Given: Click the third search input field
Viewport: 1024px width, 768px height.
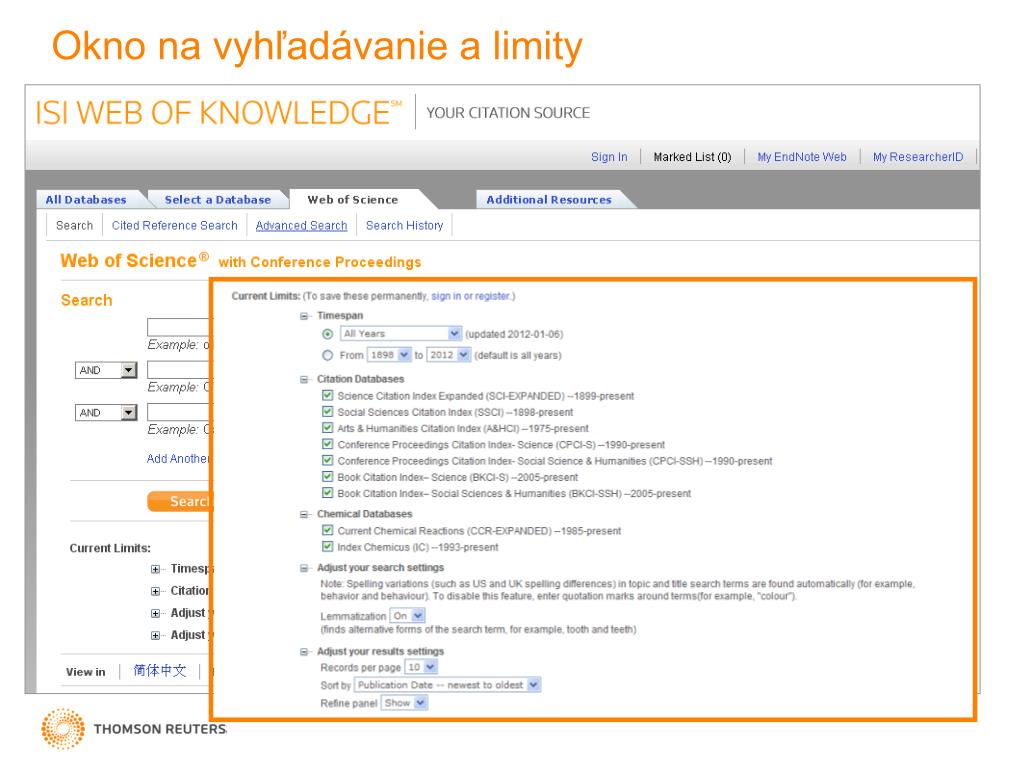Looking at the screenshot, I should 178,412.
